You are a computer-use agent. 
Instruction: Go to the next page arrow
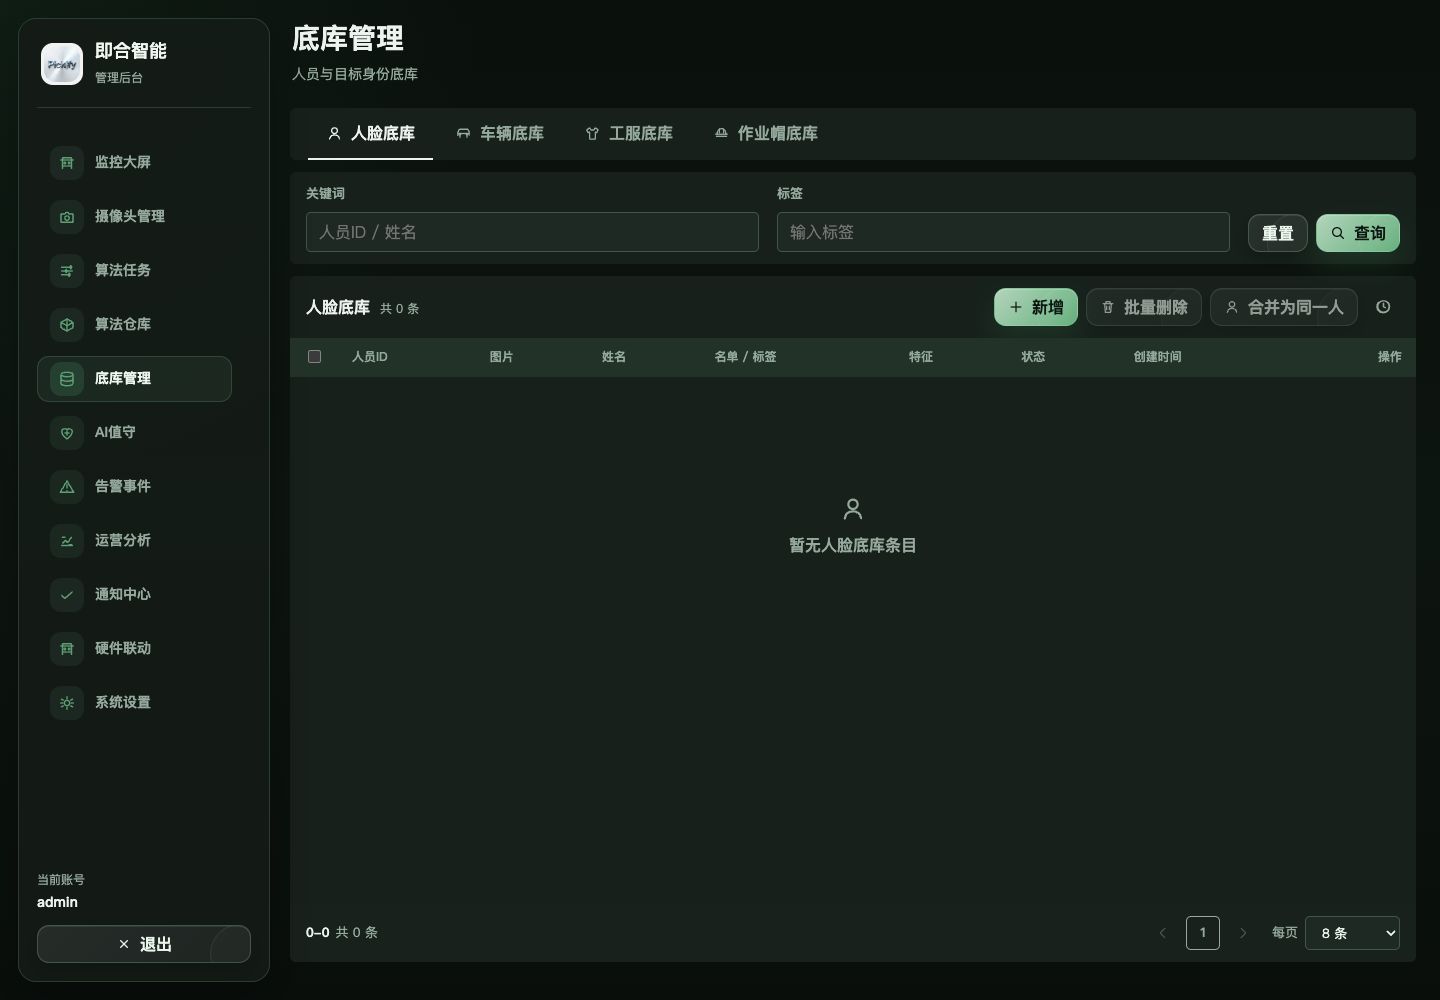[x=1243, y=933]
